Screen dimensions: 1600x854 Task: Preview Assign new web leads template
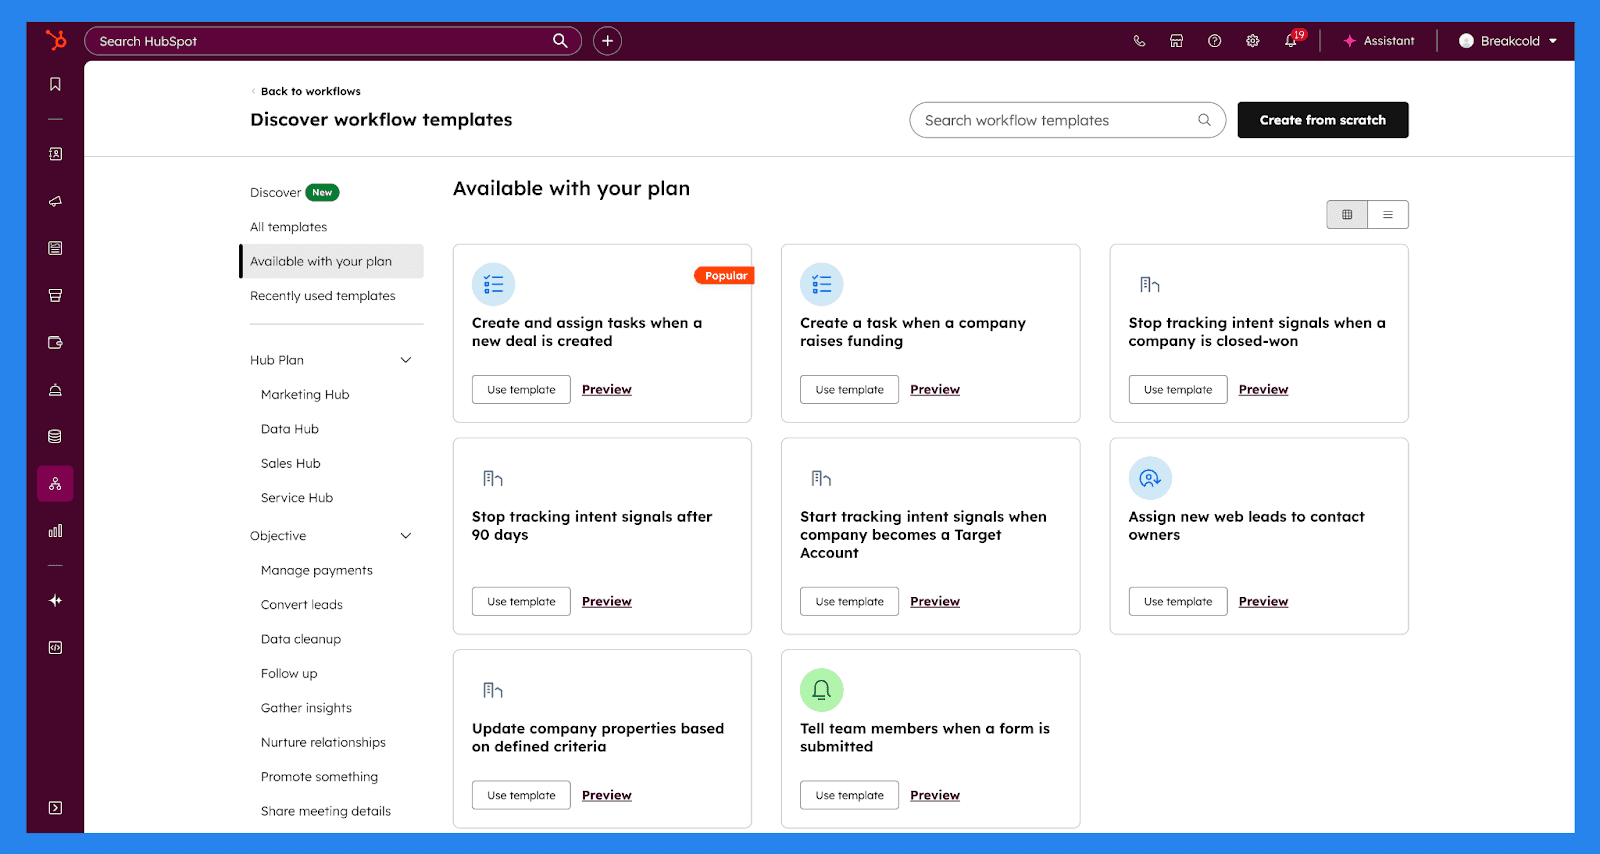click(x=1263, y=601)
